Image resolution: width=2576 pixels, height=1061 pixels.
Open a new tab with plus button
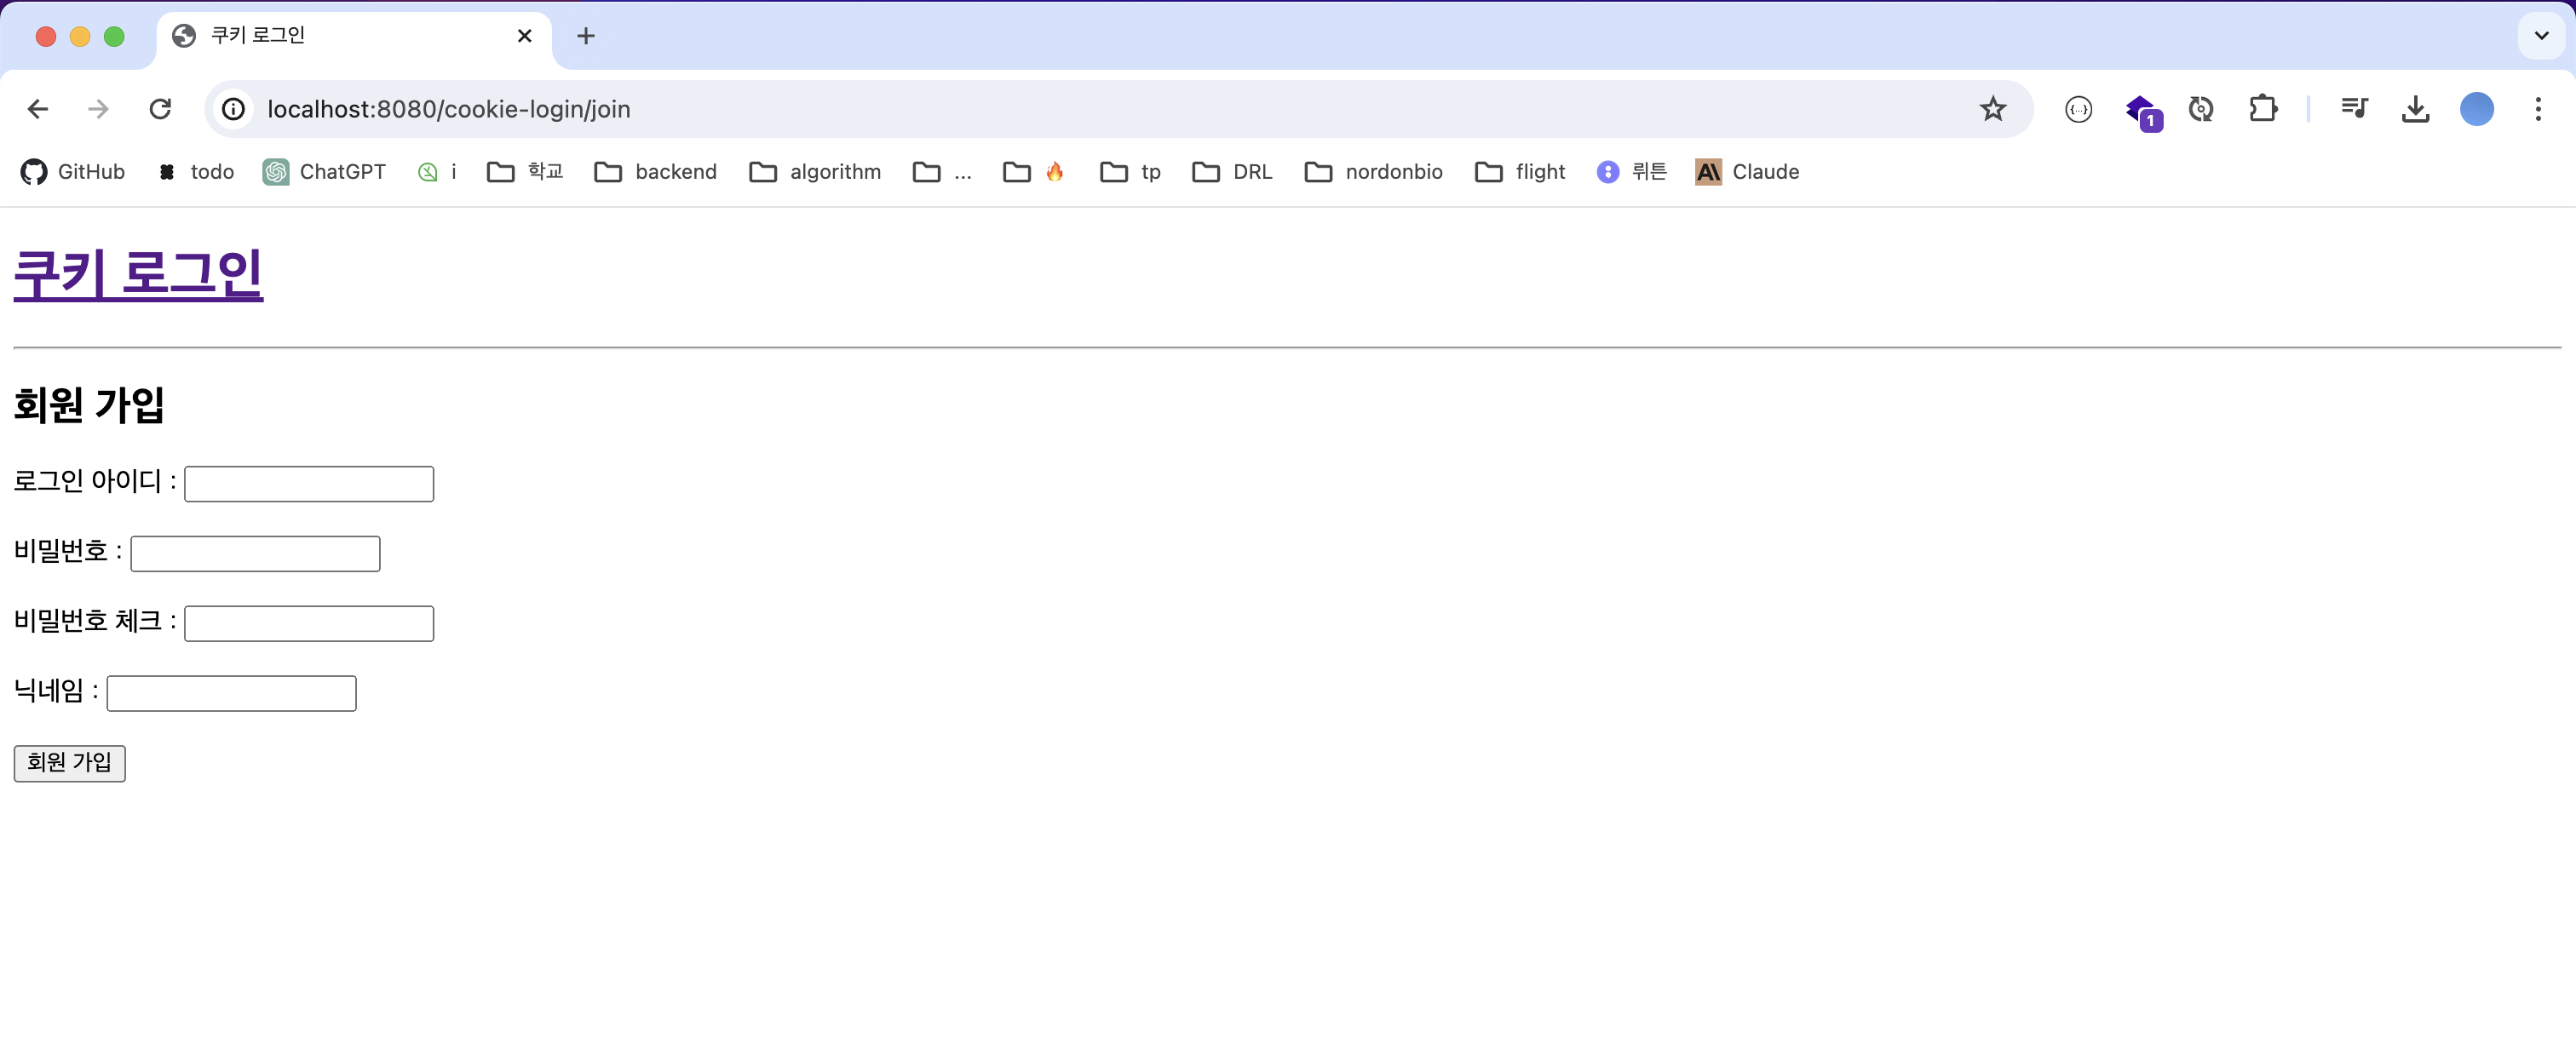586,36
